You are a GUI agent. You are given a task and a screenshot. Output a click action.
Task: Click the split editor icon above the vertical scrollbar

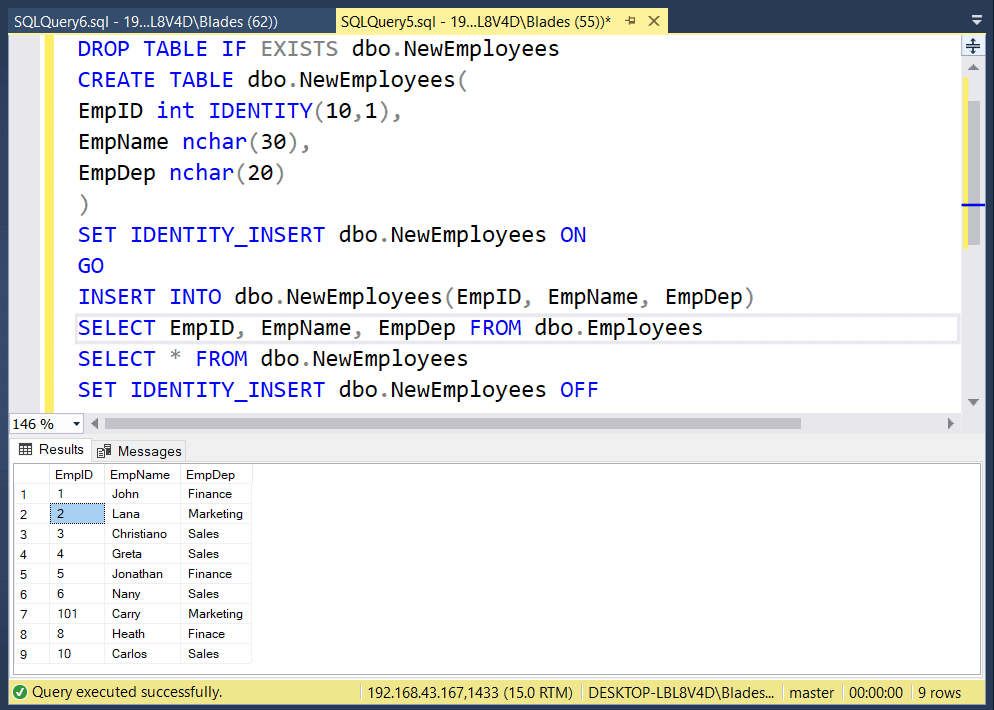pyautogui.click(x=972, y=44)
